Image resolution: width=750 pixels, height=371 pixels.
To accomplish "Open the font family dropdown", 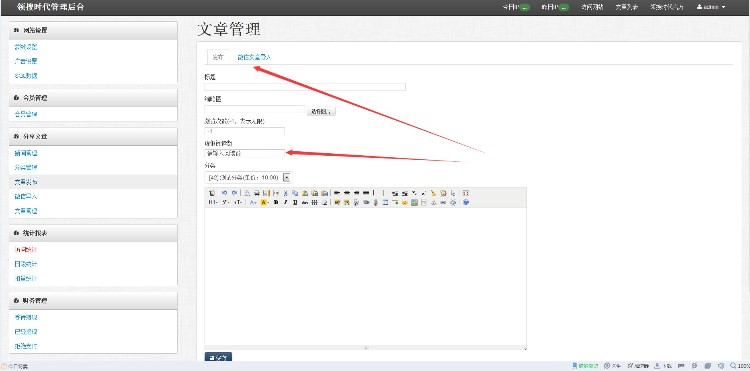I will coord(226,202).
